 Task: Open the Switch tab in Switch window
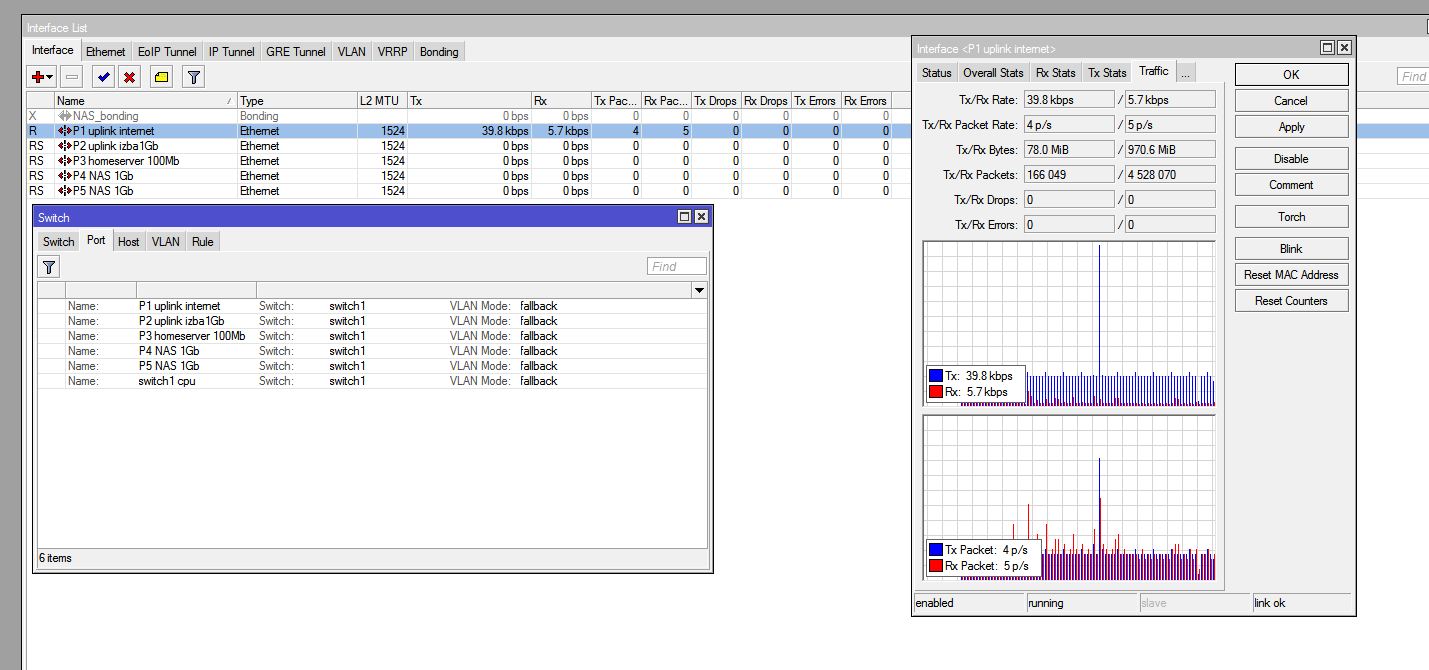58,241
